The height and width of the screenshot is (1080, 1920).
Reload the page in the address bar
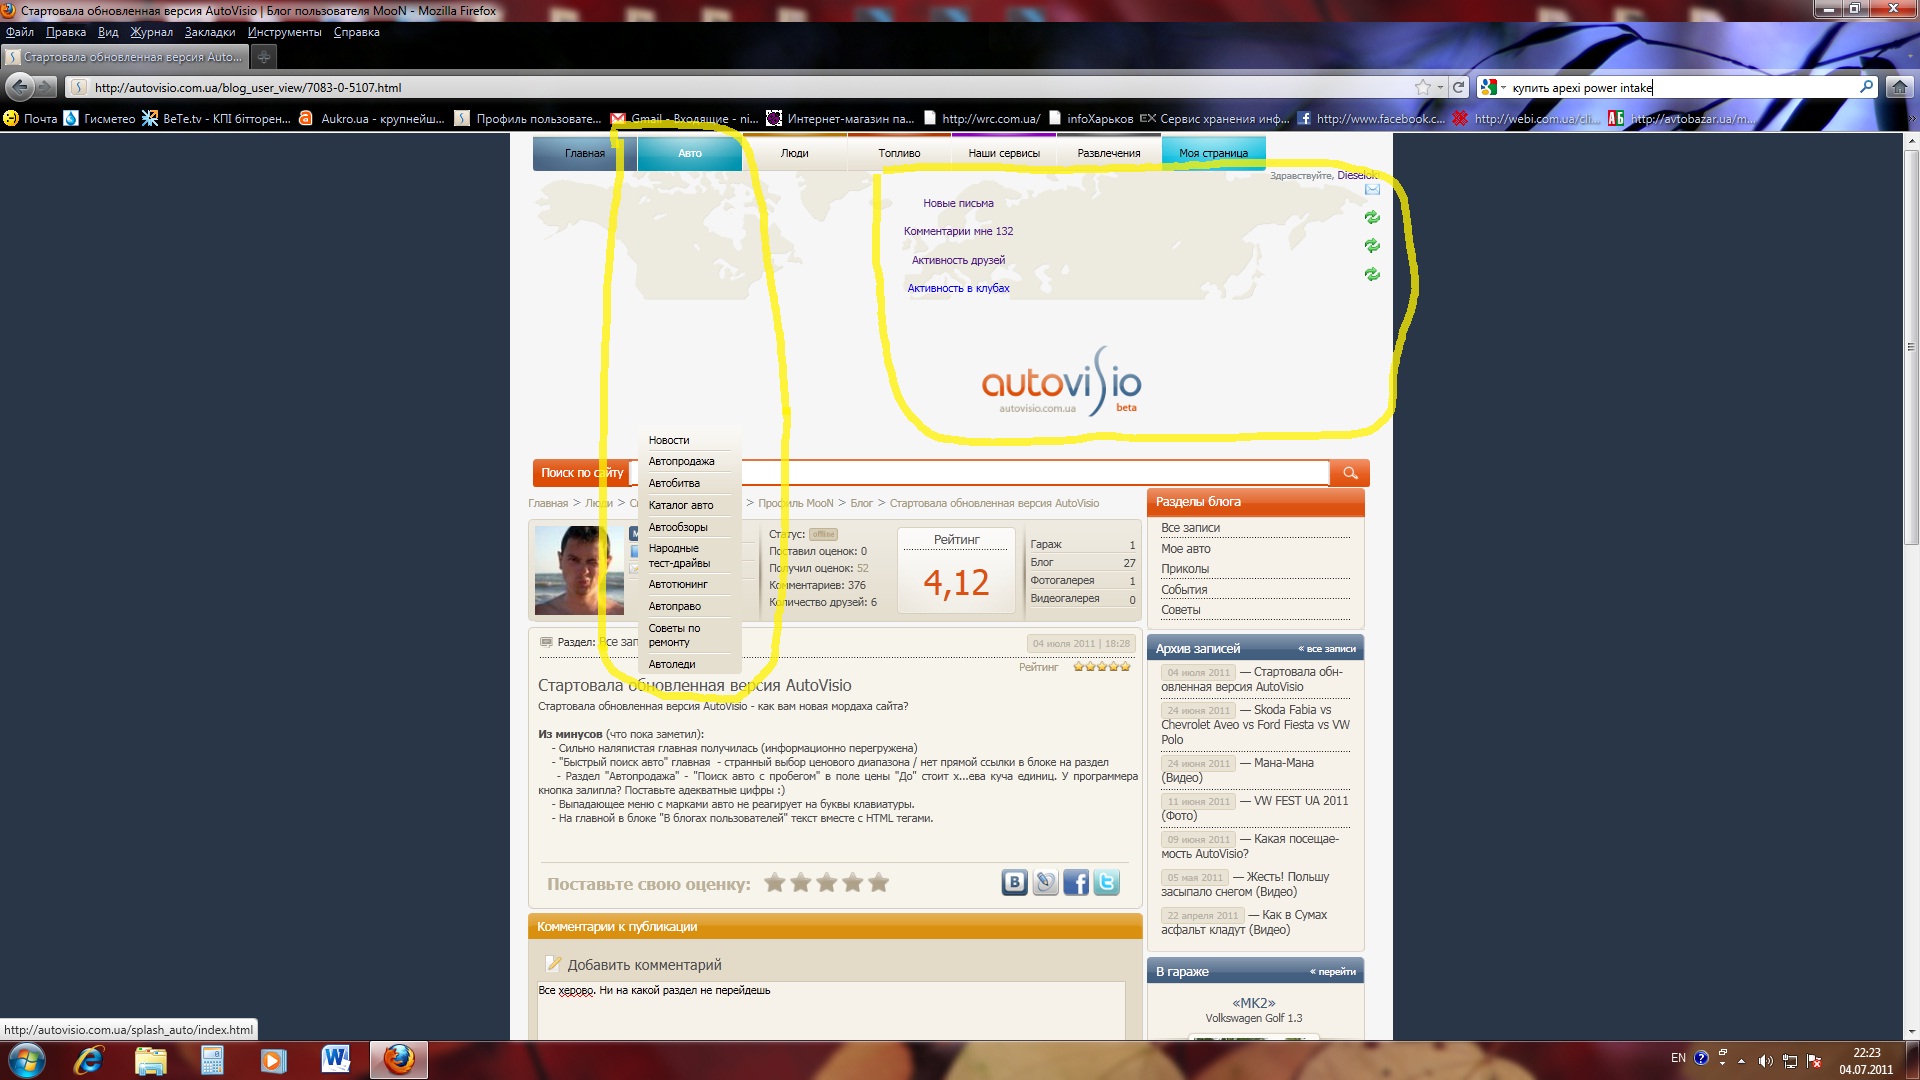tap(1458, 87)
